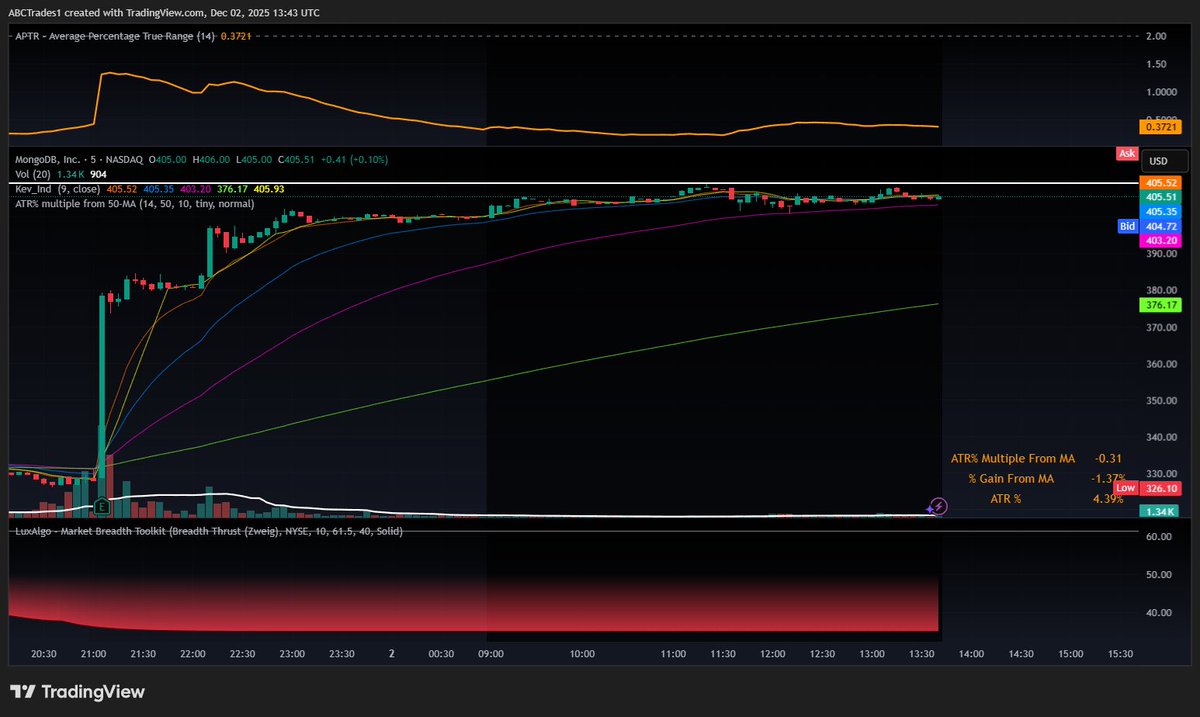The width and height of the screenshot is (1200, 717).
Task: Select the red Ask marker on the price scale
Action: pos(1126,153)
